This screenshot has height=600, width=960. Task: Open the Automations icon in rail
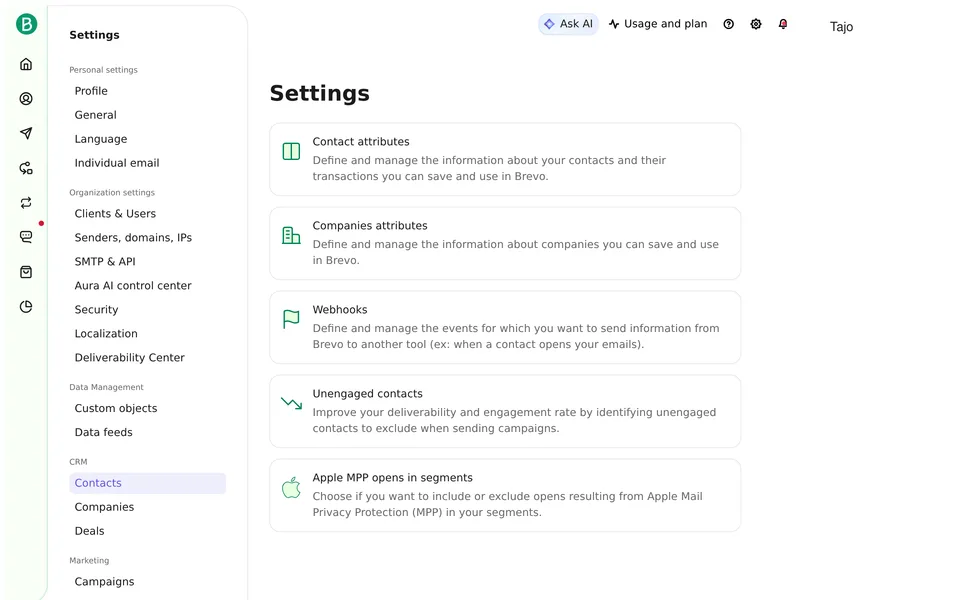[26, 168]
